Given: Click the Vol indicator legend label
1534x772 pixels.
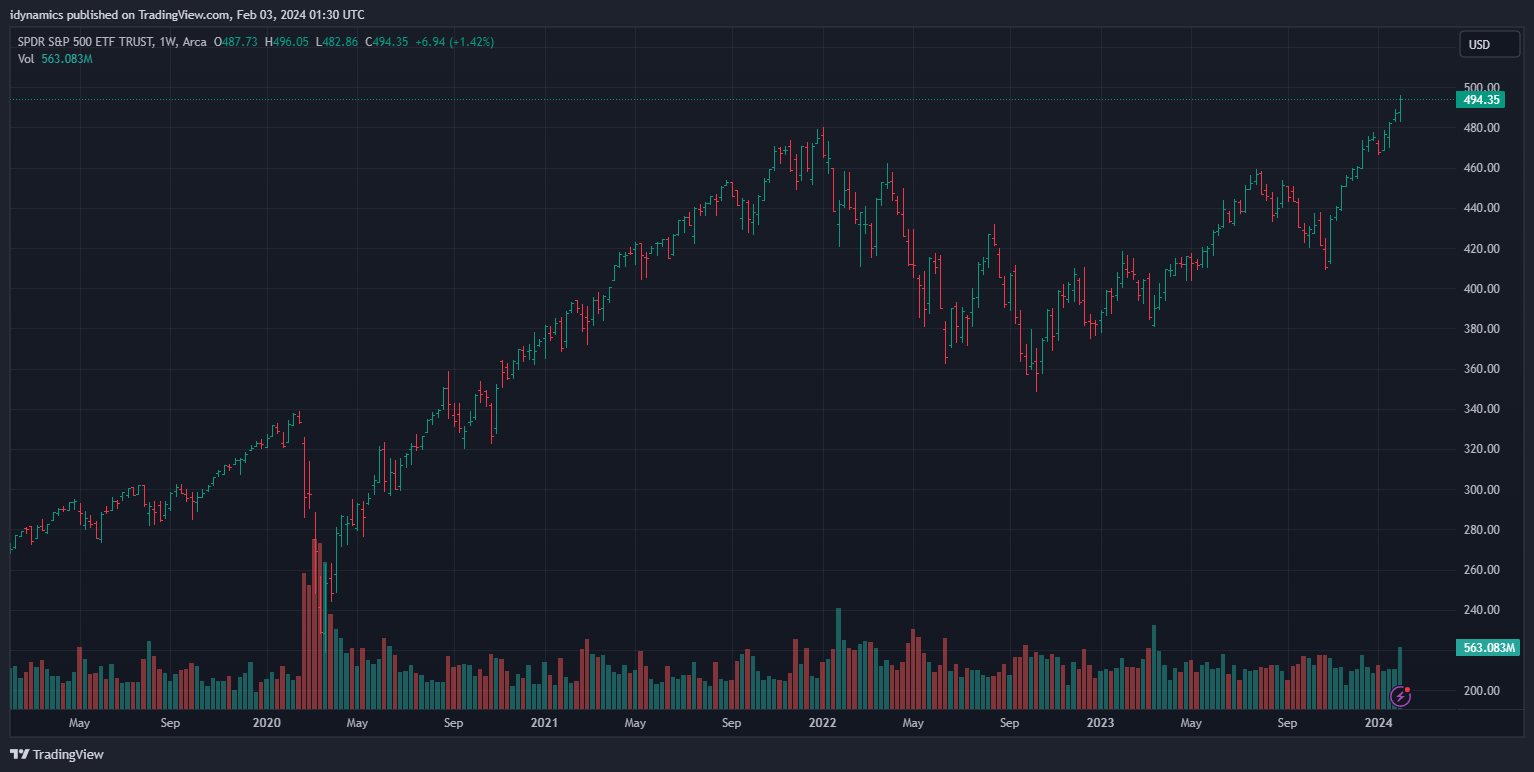Looking at the screenshot, I should [x=26, y=59].
